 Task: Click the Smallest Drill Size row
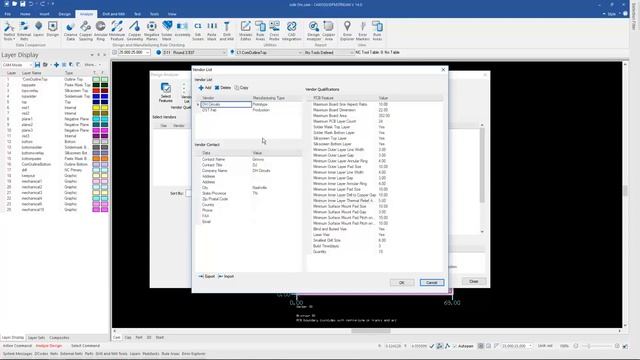click(375, 240)
